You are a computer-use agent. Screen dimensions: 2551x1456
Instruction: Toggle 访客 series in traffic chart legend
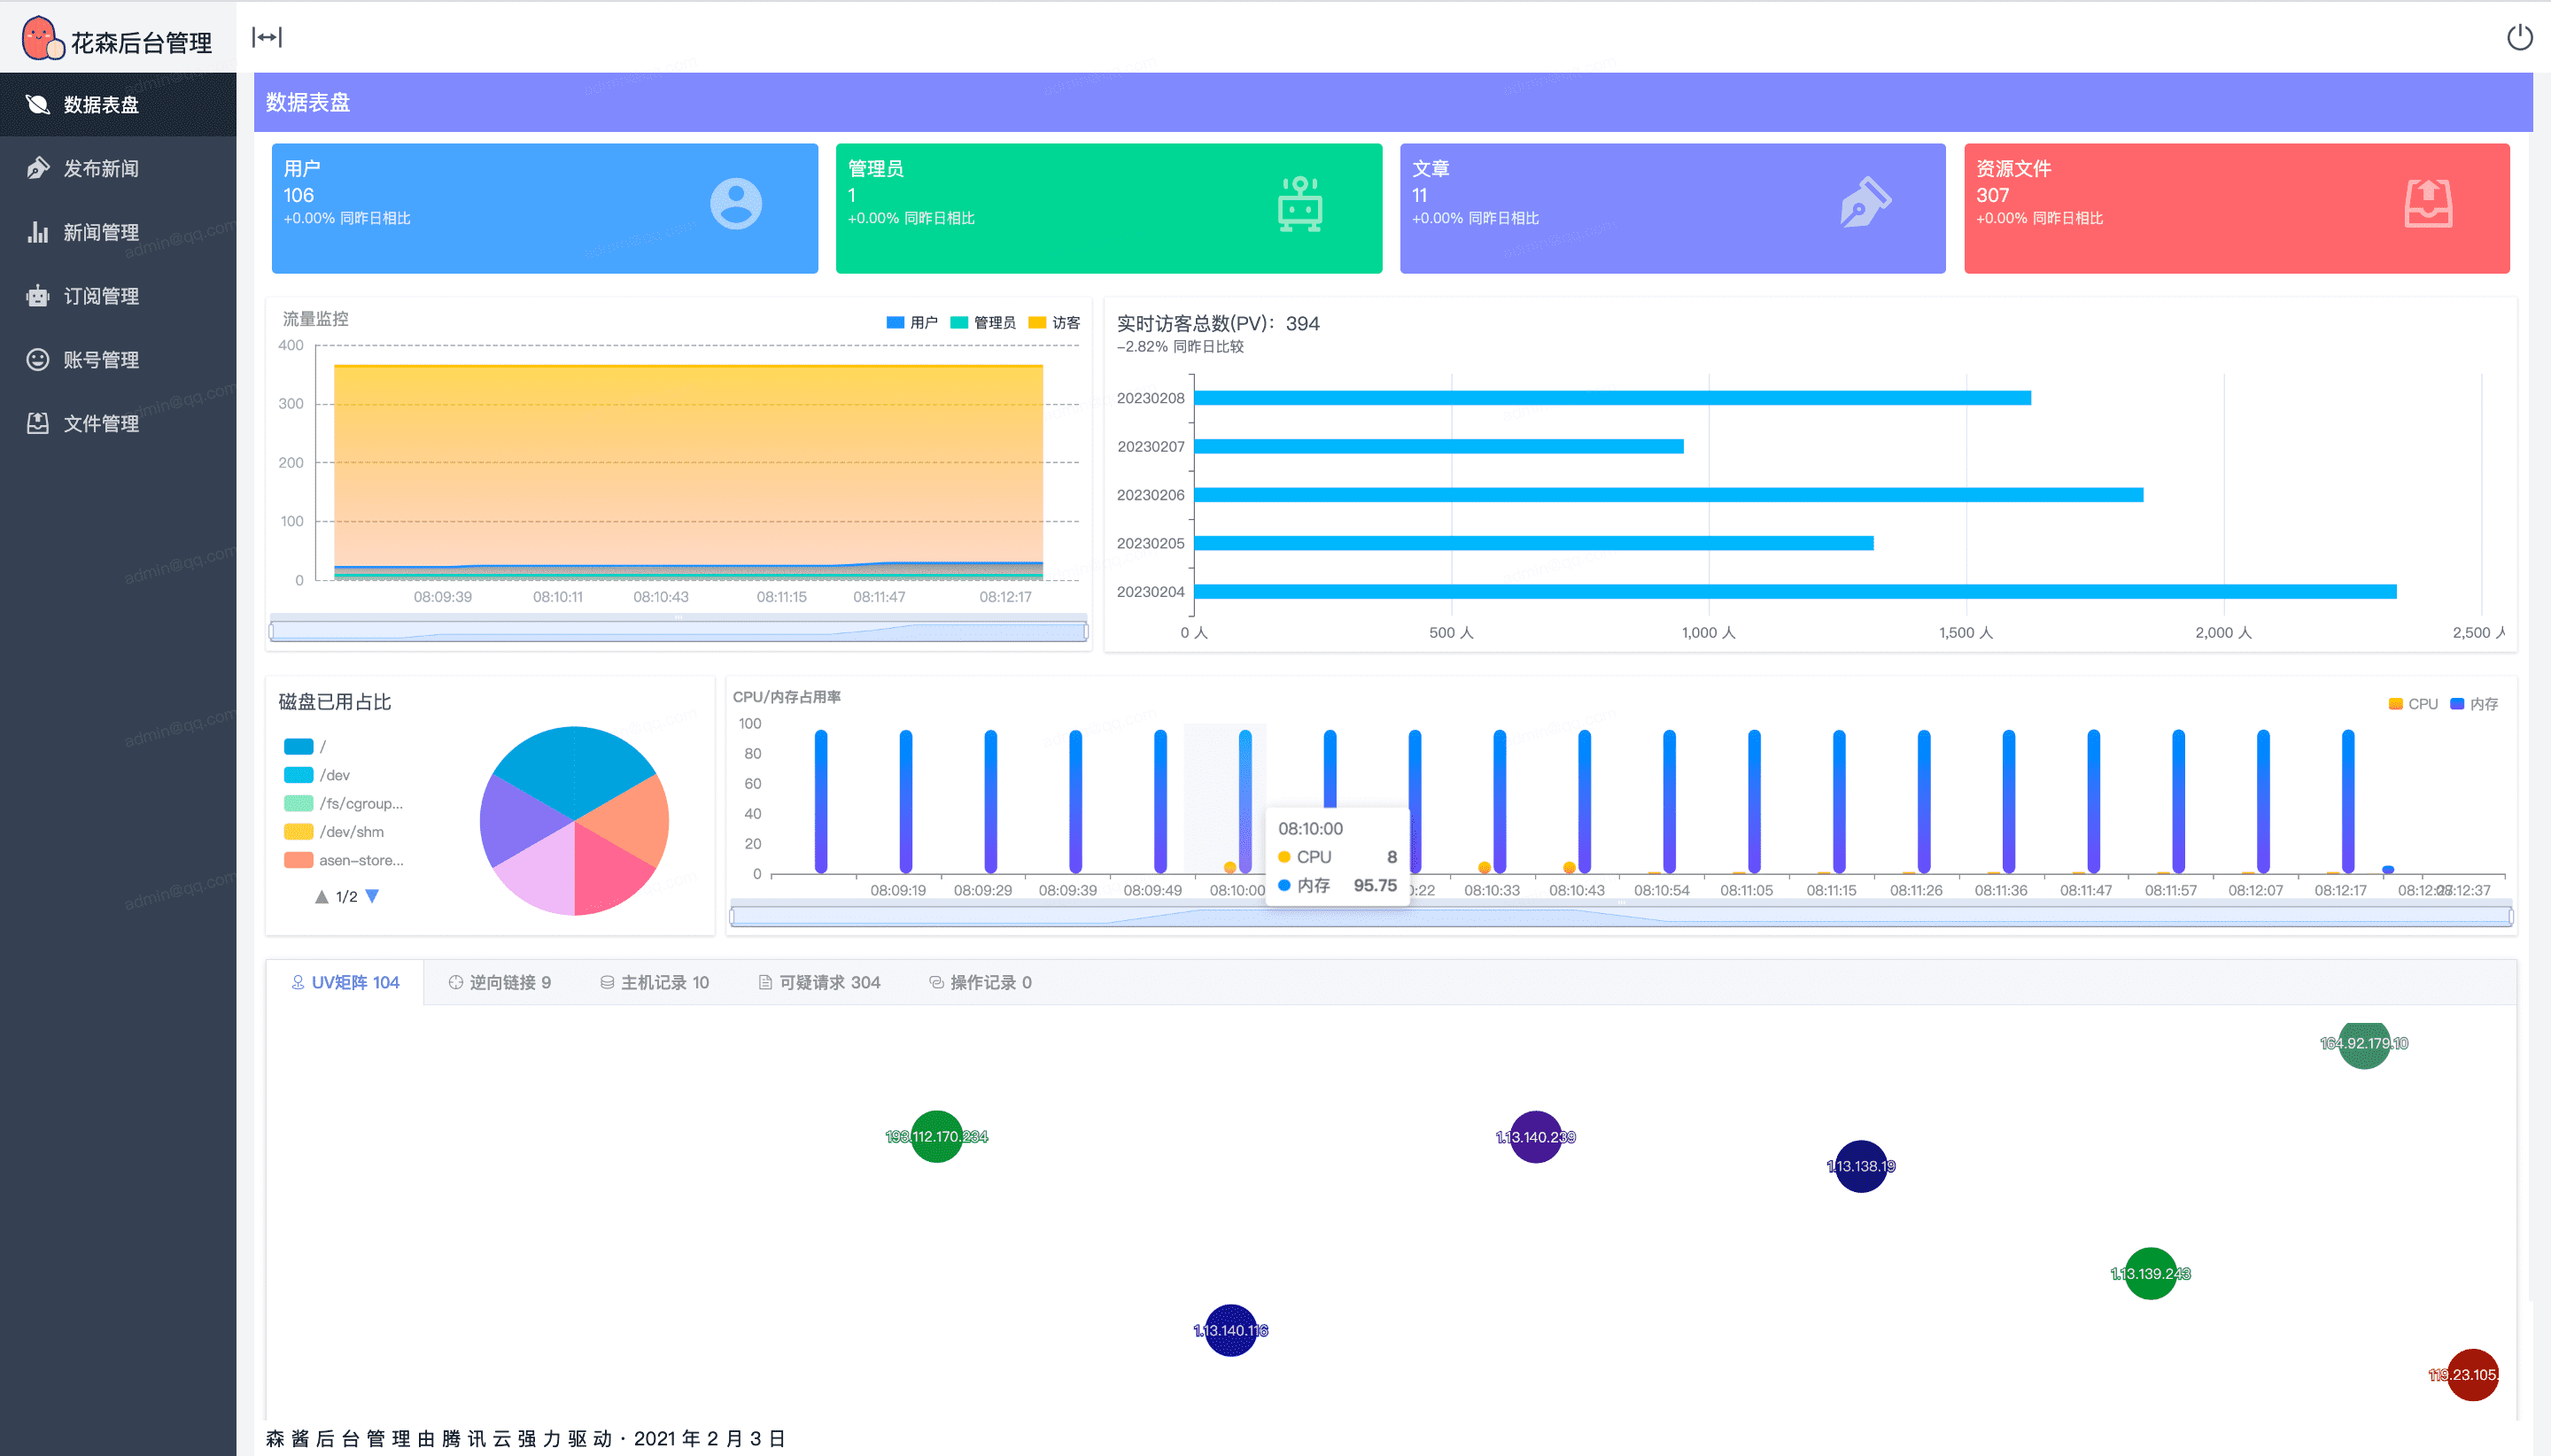(x=1055, y=323)
